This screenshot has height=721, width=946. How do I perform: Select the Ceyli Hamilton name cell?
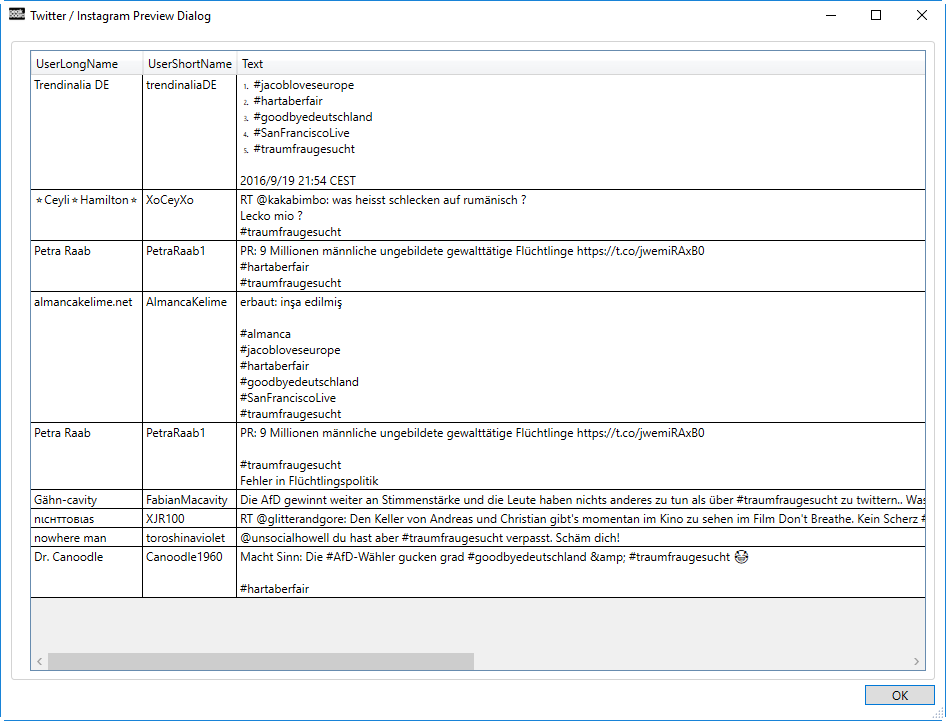pyautogui.click(x=86, y=215)
